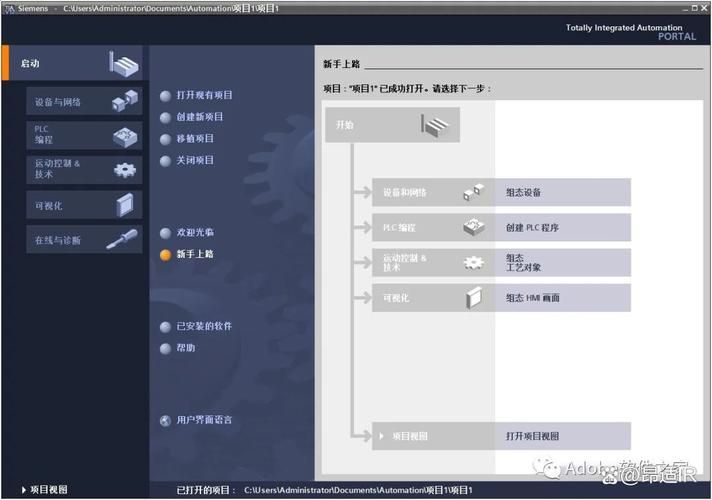Select 移植项目 option
Viewport: 712px width, 500px height.
click(187, 139)
